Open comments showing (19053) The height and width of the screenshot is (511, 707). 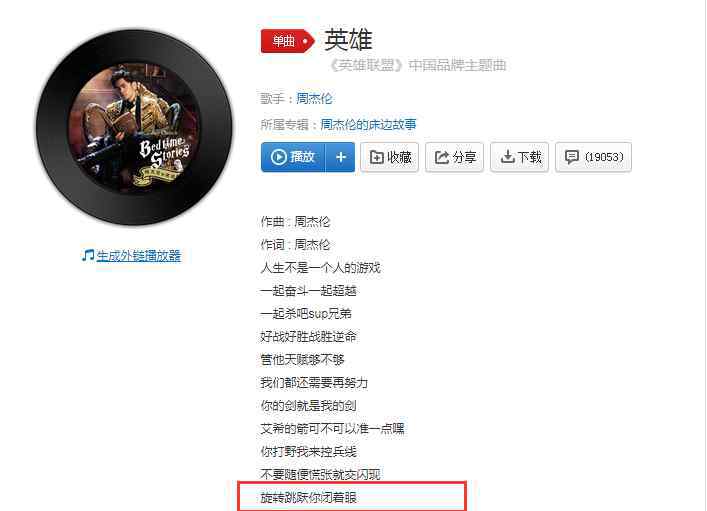[x=593, y=157]
